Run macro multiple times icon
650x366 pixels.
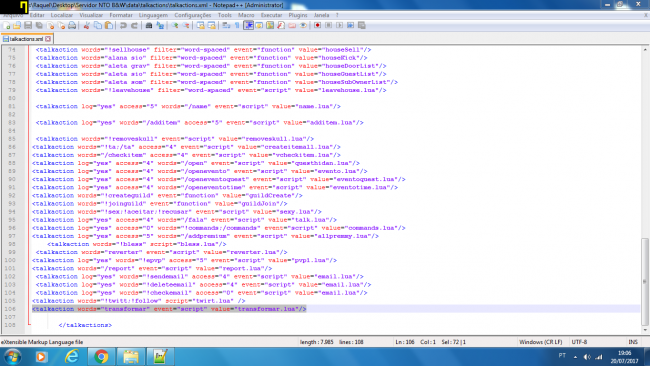350,26
